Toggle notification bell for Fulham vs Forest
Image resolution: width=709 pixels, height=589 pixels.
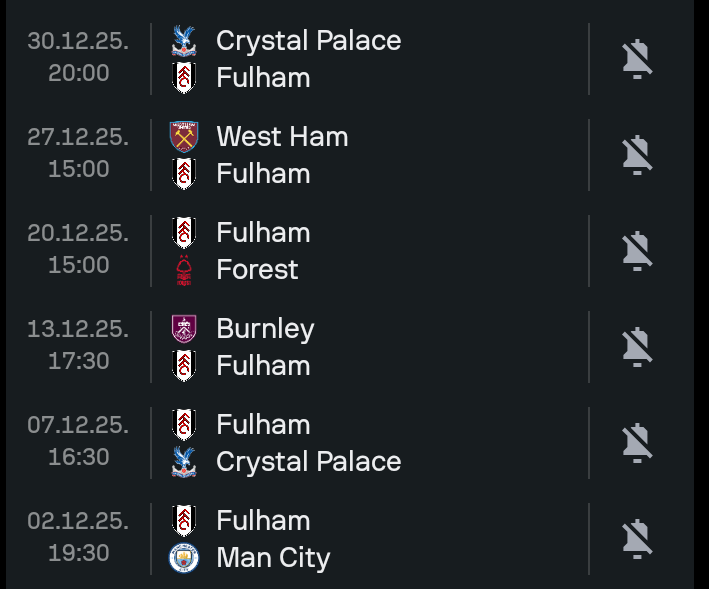(x=637, y=251)
